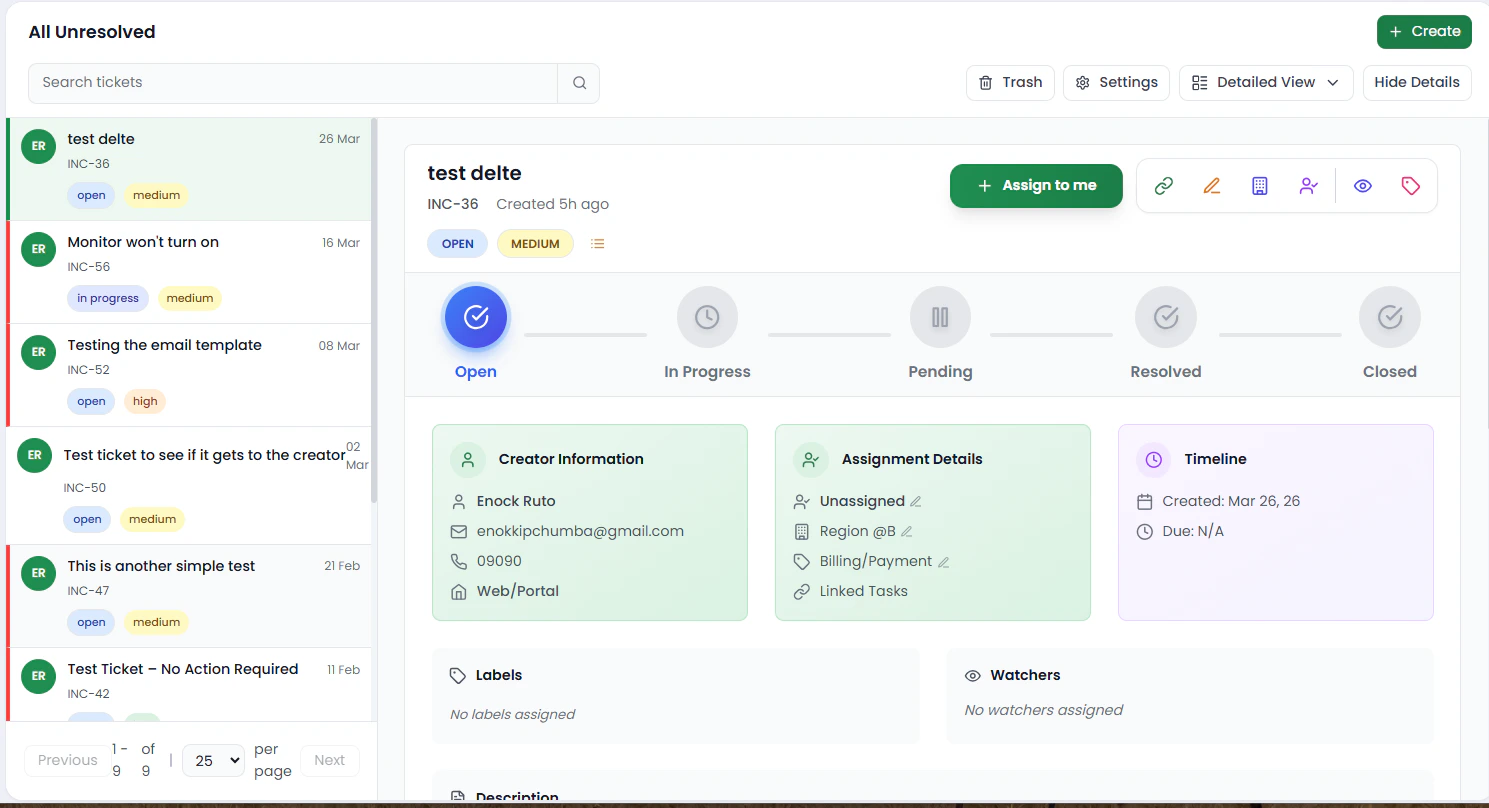Open ticket Testing the email template
This screenshot has width=1489, height=808.
[190, 375]
